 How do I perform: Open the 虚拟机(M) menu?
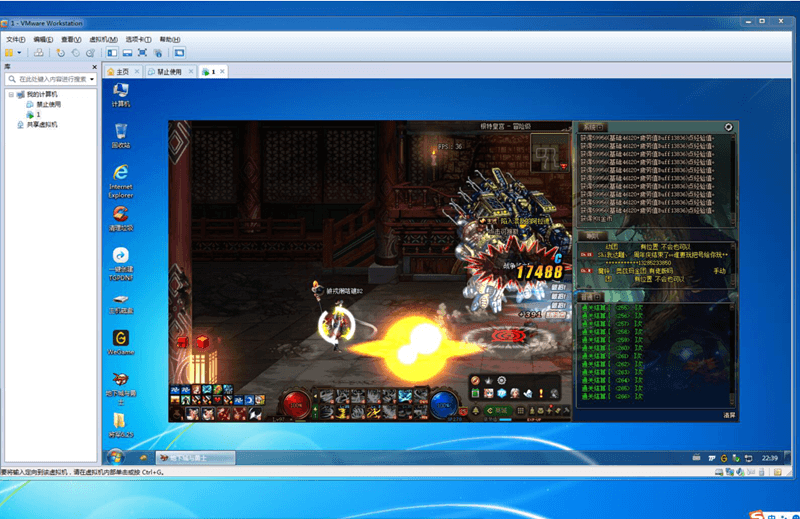click(x=104, y=39)
